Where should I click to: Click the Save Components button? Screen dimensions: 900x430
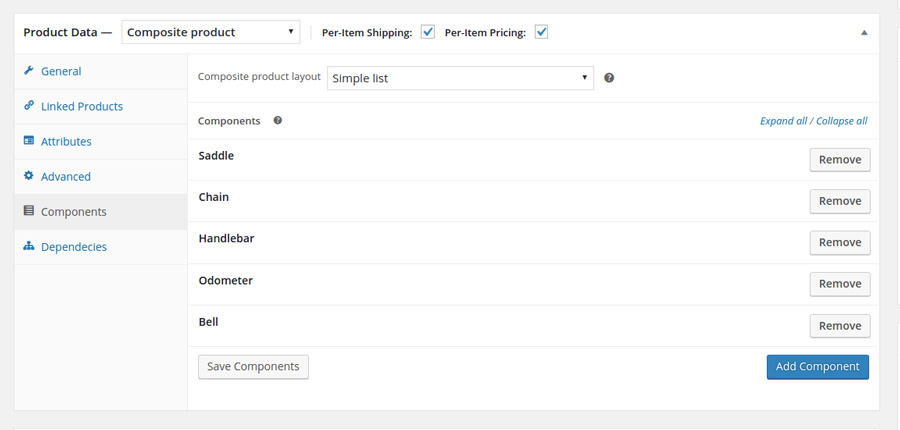point(253,367)
